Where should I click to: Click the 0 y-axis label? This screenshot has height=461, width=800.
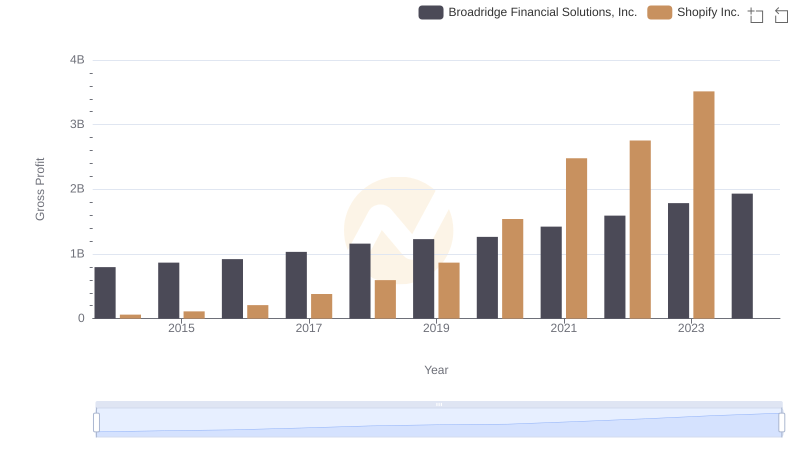(x=81, y=318)
